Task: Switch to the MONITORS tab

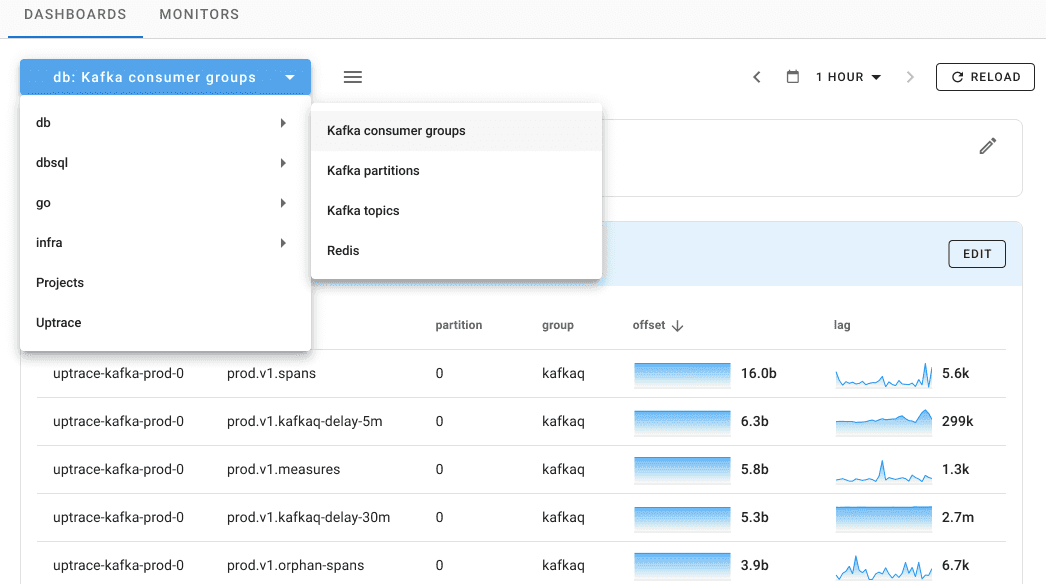Action: point(199,15)
